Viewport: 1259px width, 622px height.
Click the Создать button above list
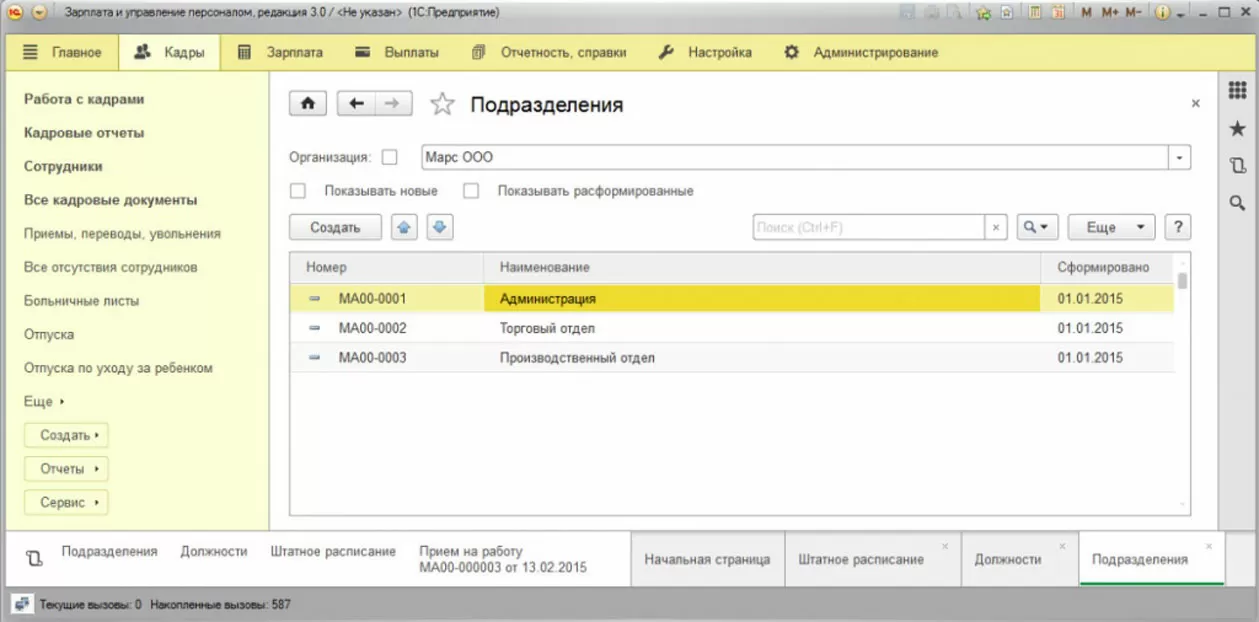click(x=335, y=227)
